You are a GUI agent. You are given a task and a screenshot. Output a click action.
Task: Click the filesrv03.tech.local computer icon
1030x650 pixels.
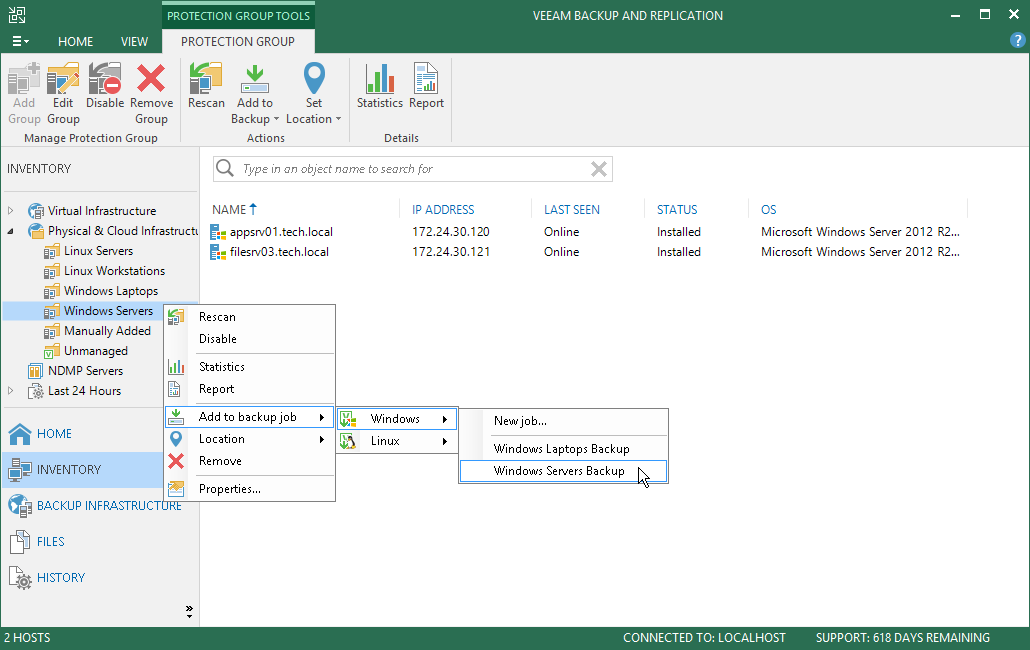(x=218, y=251)
